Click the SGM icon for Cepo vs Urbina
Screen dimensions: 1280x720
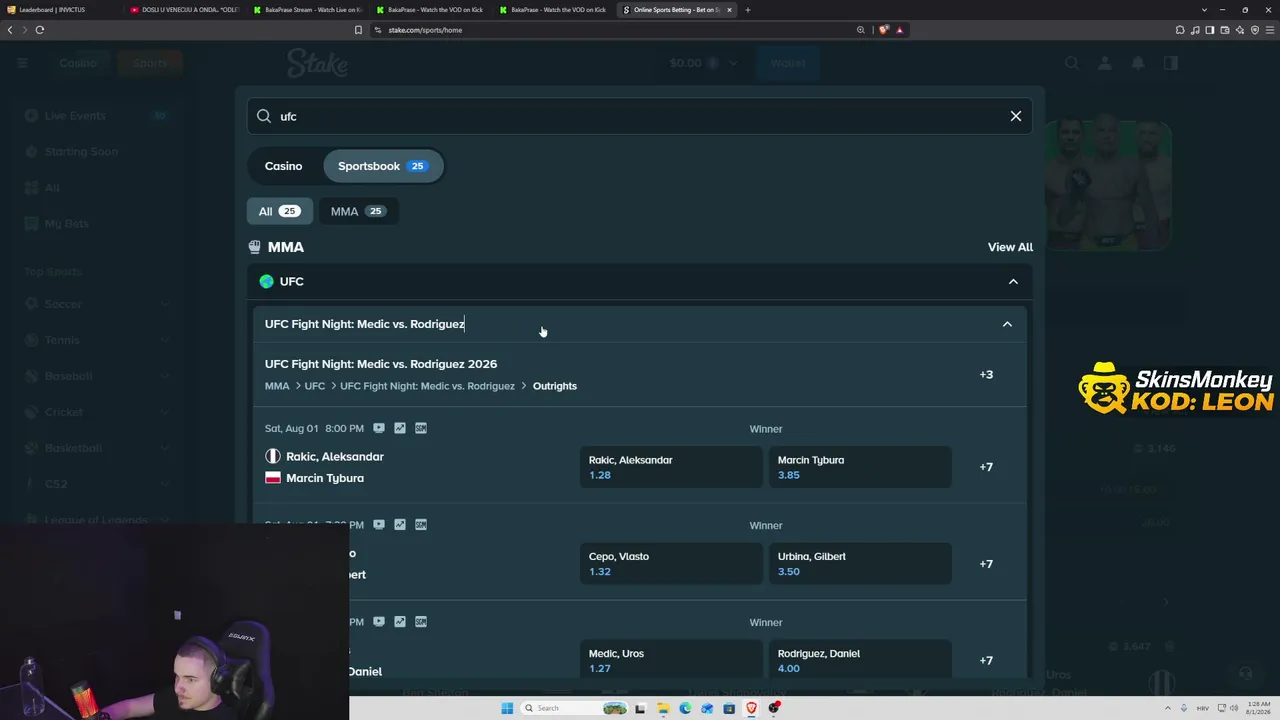tap(421, 524)
